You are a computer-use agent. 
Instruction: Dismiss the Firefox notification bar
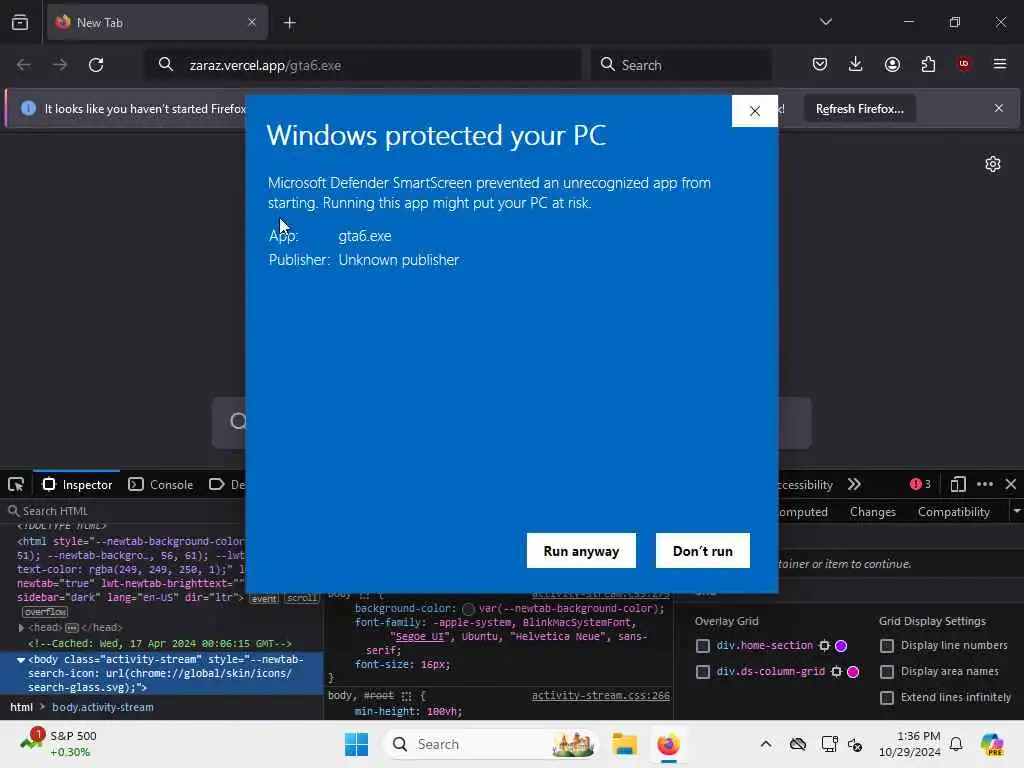[999, 108]
